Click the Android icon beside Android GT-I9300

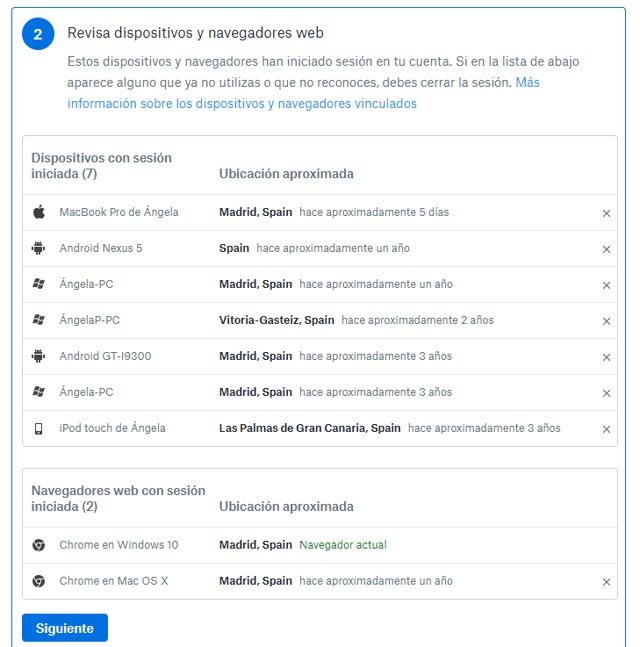(x=39, y=356)
